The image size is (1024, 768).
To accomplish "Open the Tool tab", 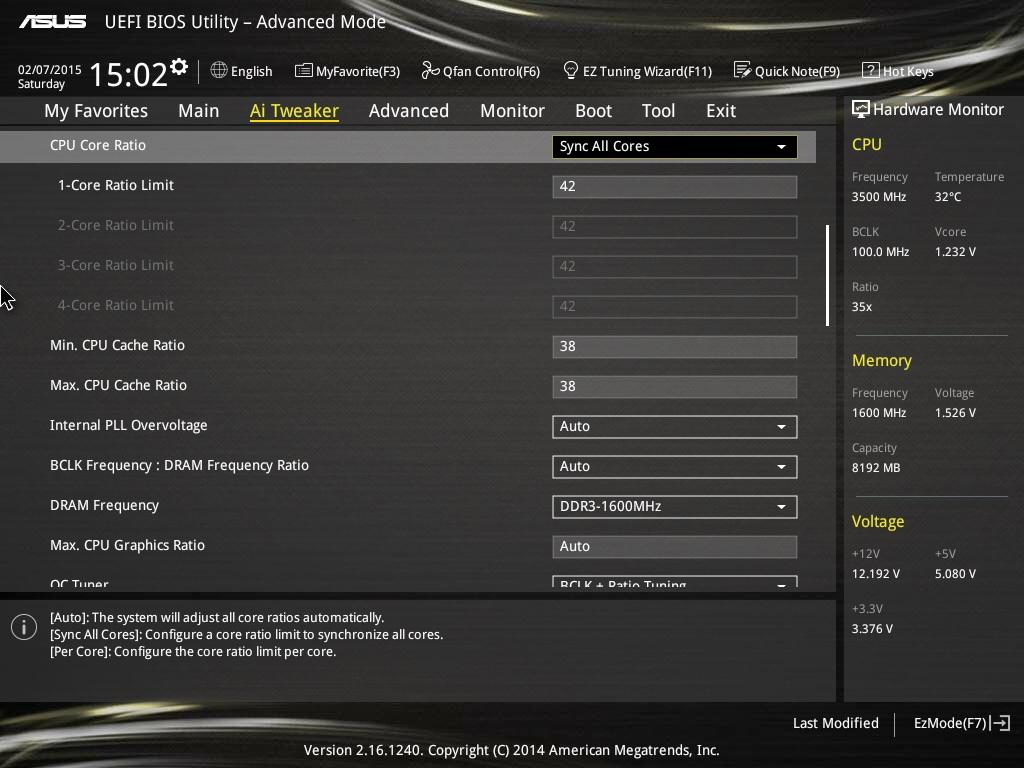I will [x=658, y=111].
